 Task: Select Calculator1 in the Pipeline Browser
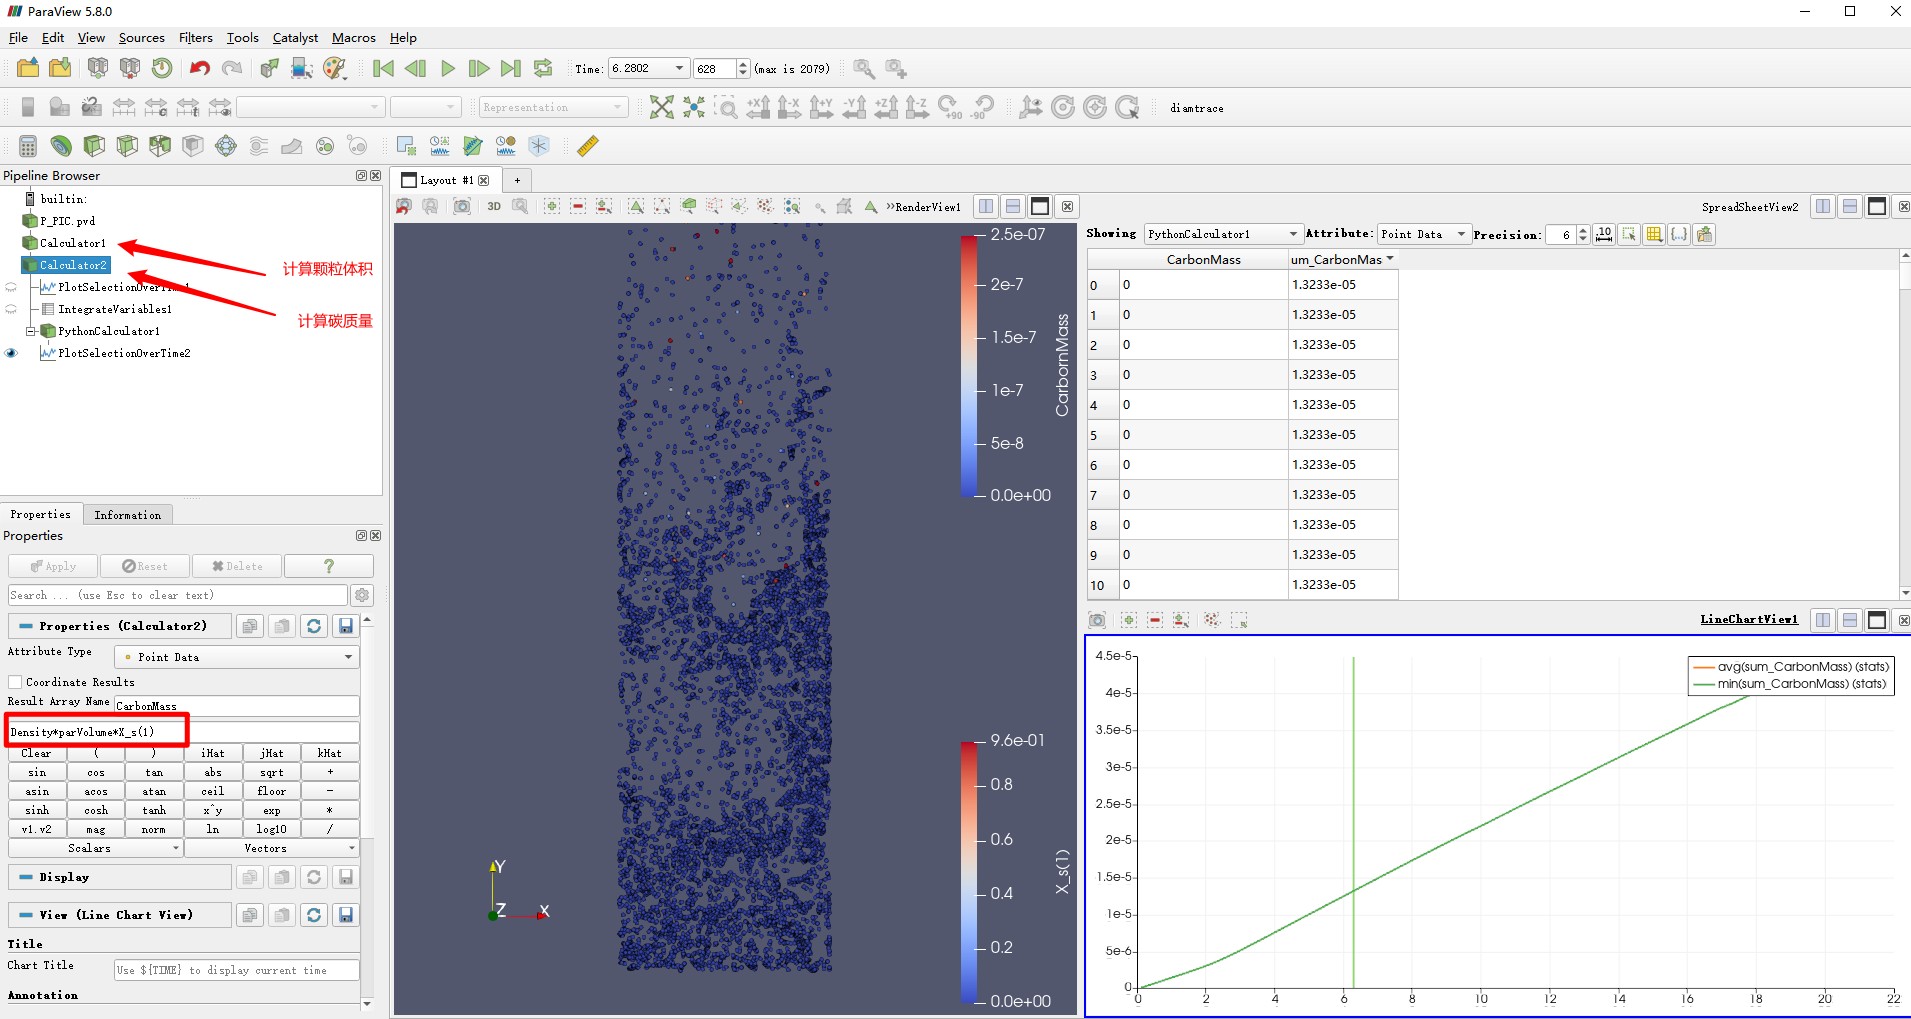pyautogui.click(x=72, y=243)
